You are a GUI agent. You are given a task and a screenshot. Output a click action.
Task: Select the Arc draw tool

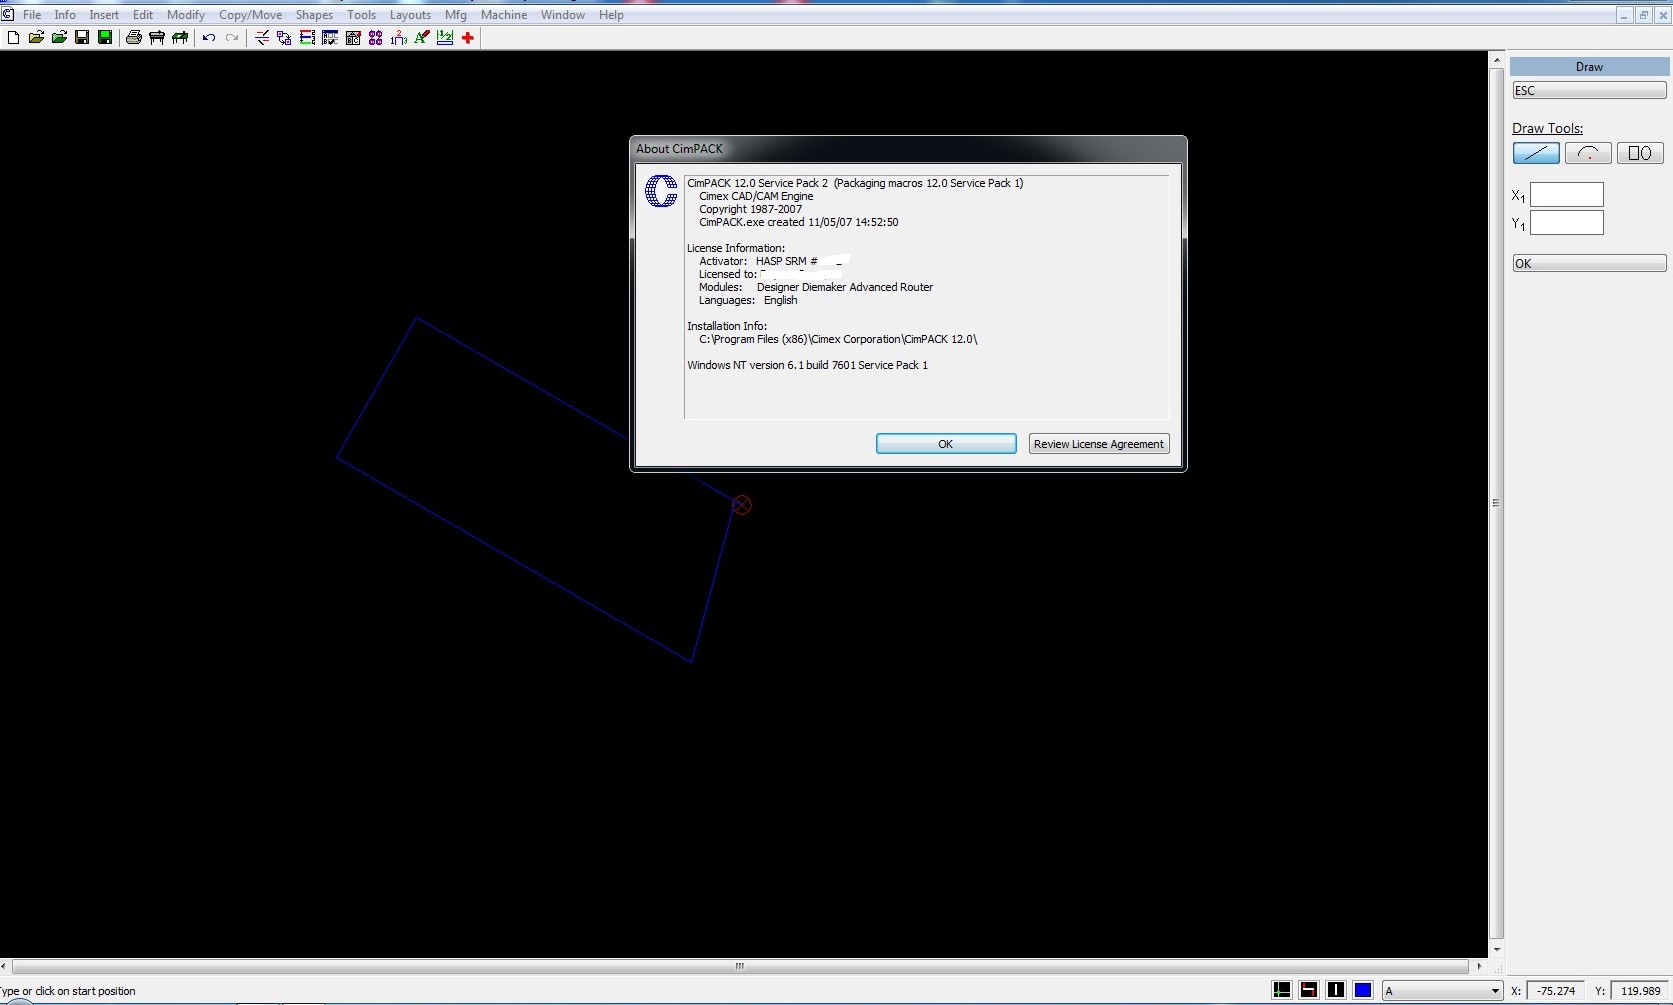pos(1588,153)
